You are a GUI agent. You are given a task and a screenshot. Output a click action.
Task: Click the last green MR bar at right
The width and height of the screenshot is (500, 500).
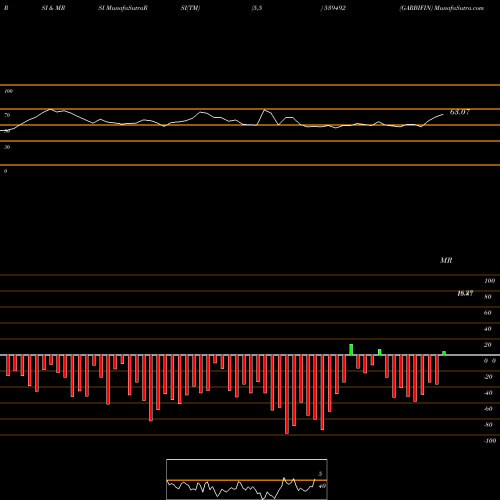coord(444,353)
